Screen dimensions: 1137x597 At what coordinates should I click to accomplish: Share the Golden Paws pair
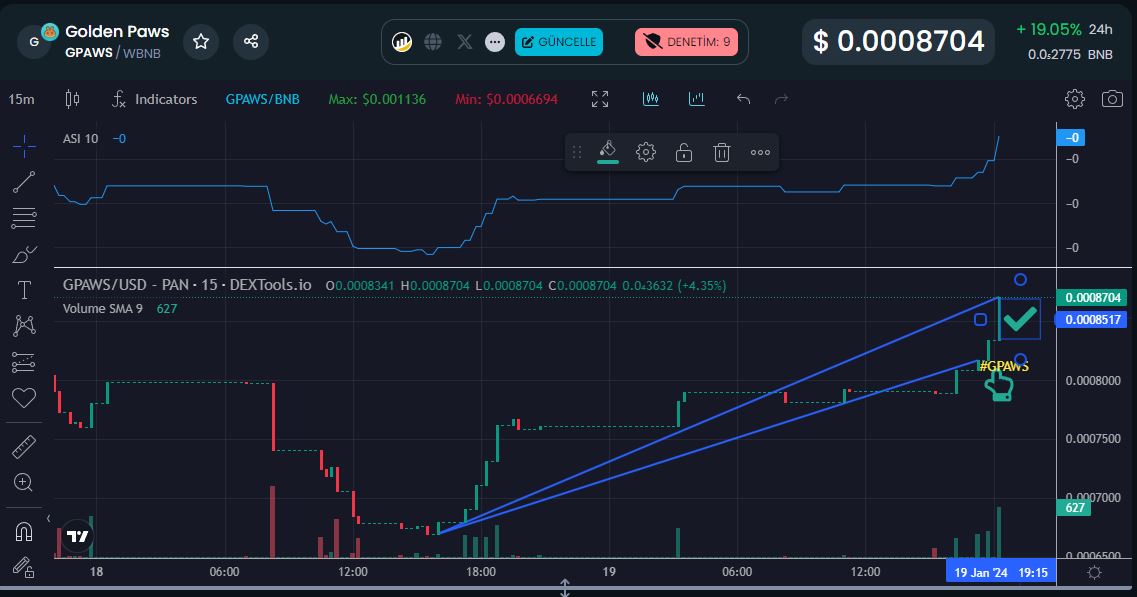(x=251, y=41)
